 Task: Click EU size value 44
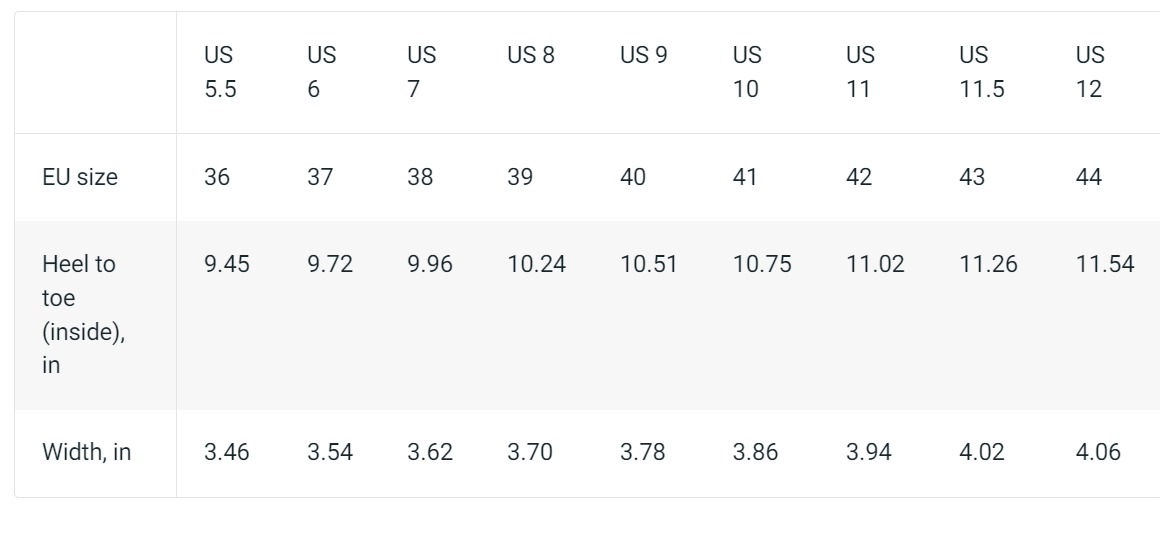click(x=1088, y=177)
